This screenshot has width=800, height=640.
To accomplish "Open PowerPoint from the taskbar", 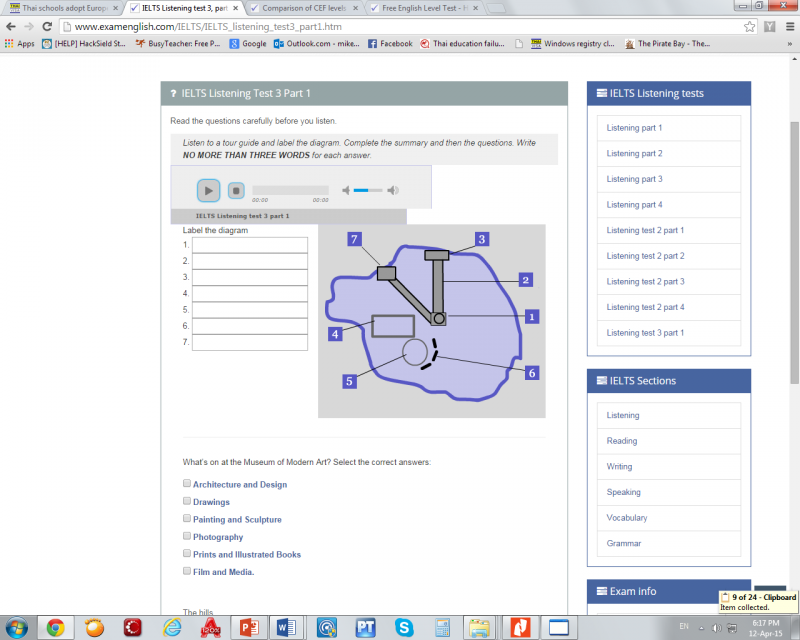I will coord(244,627).
